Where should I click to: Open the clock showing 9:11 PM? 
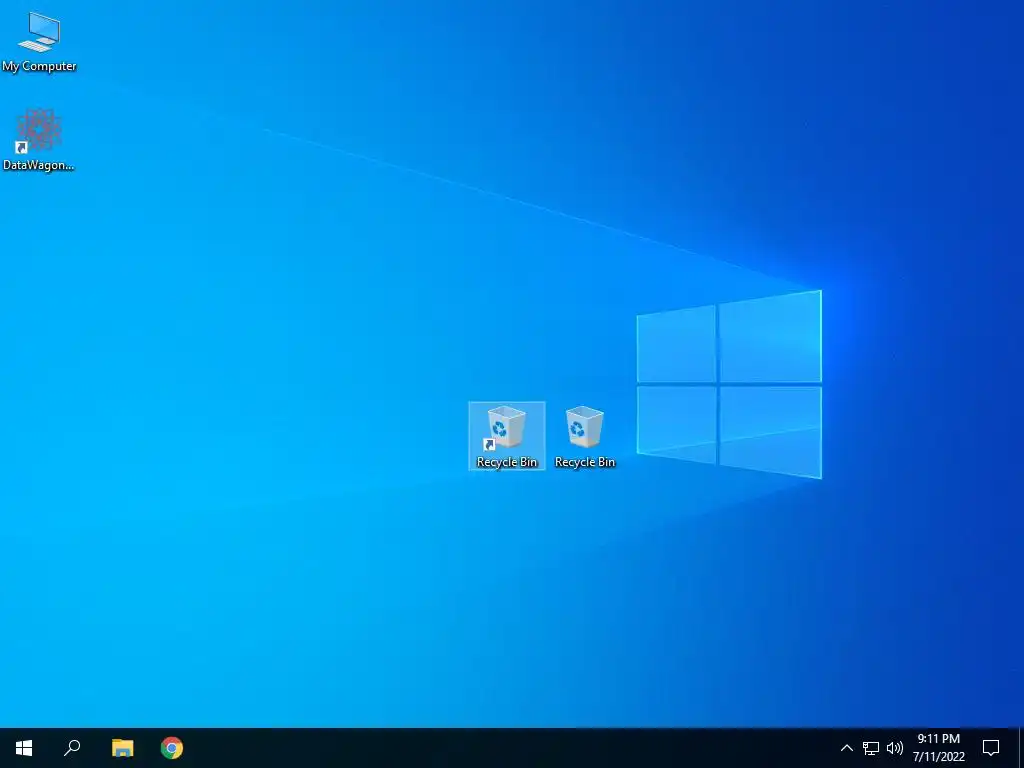click(x=938, y=748)
